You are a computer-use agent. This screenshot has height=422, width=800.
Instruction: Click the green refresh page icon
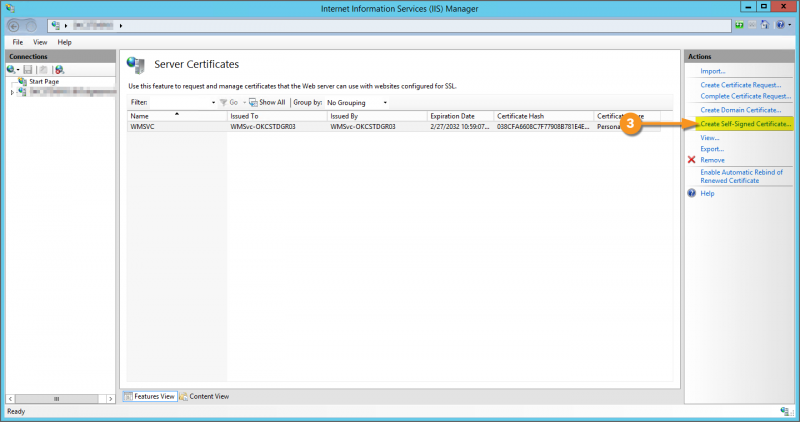coord(739,25)
